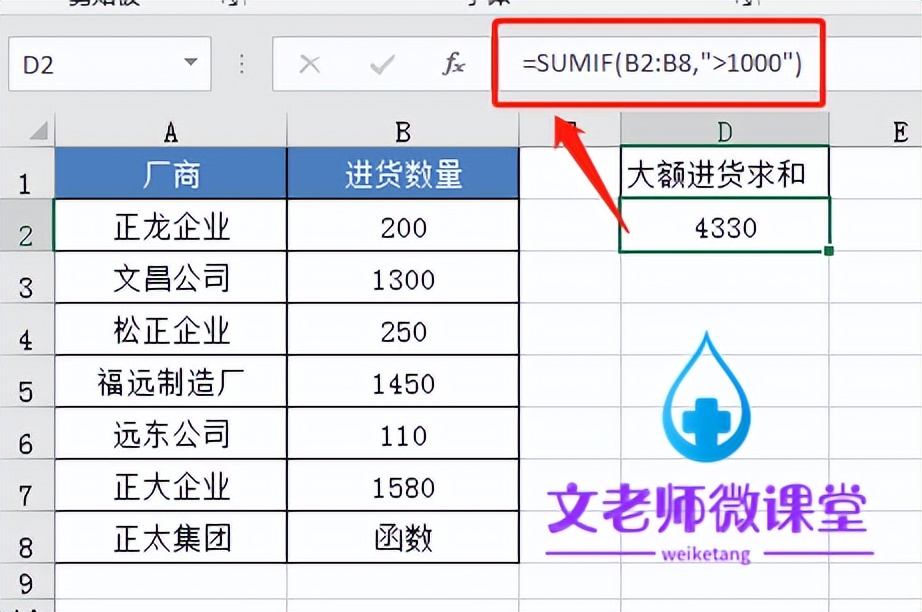Click the Insert Function fx icon

[455, 63]
